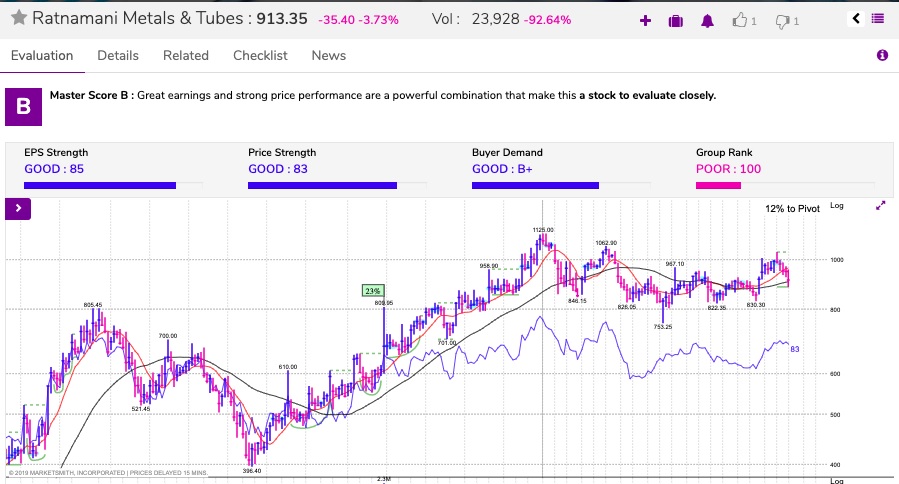Expand the chart side panel arrow
The width and height of the screenshot is (899, 484).
click(19, 208)
